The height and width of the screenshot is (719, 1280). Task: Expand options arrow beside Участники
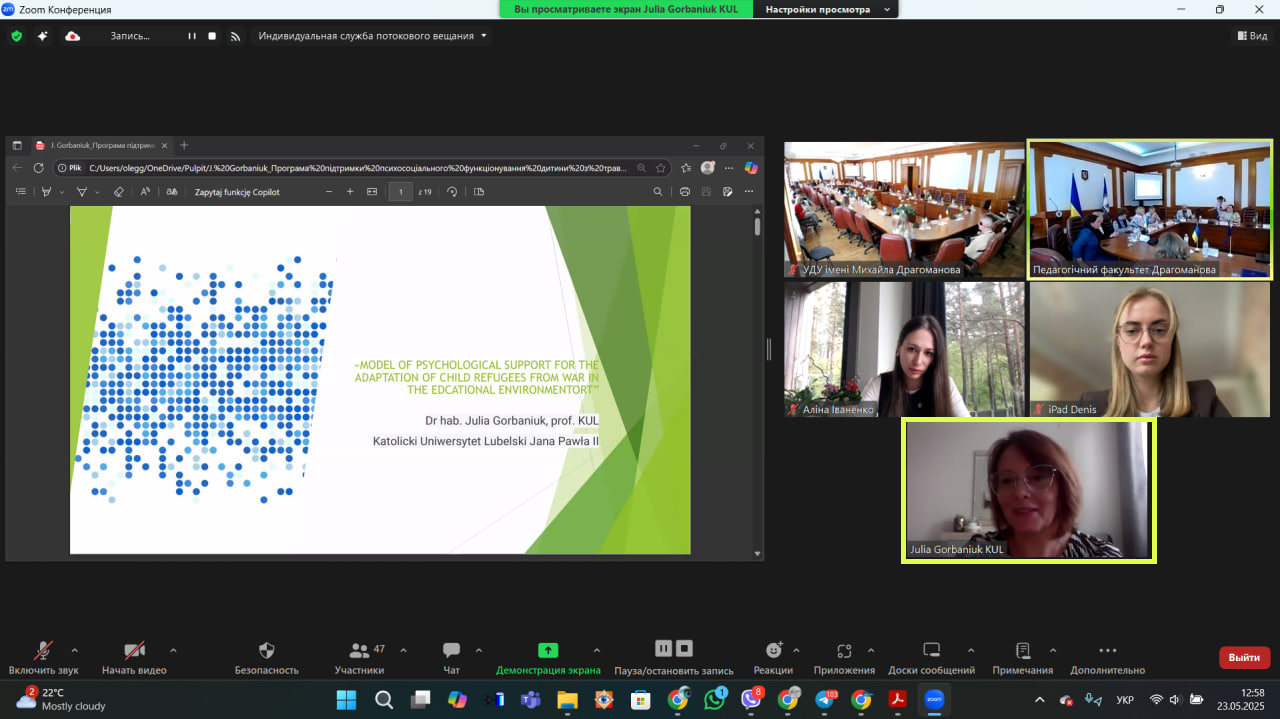click(x=402, y=650)
